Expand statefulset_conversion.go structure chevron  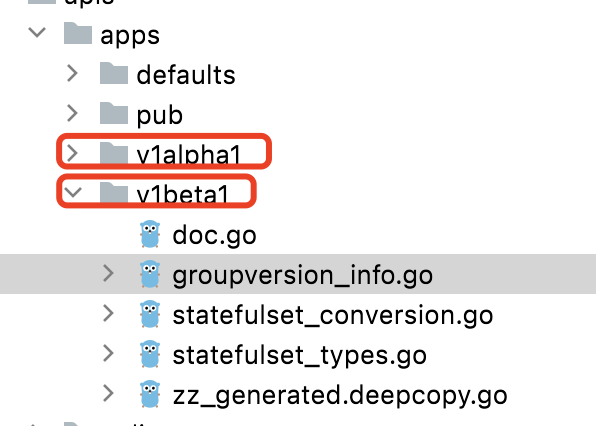point(108,314)
